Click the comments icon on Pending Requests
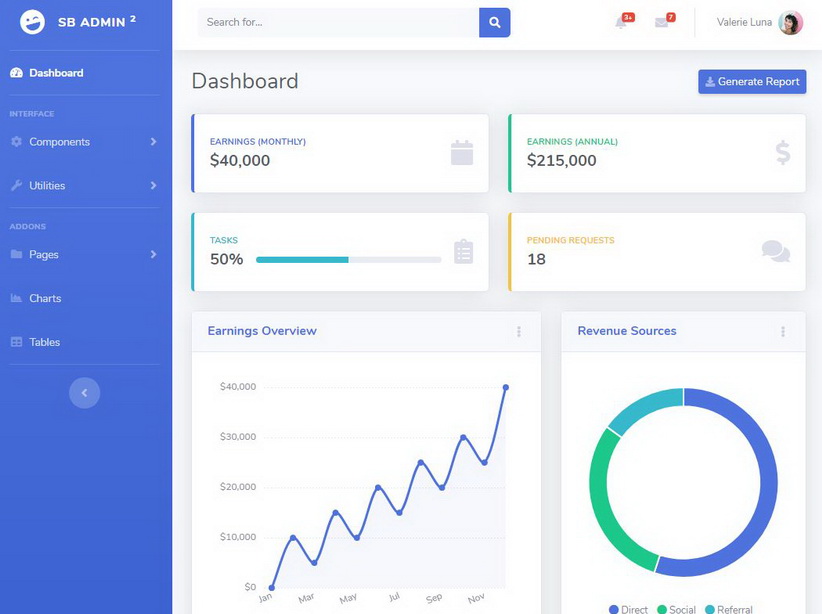 [775, 251]
